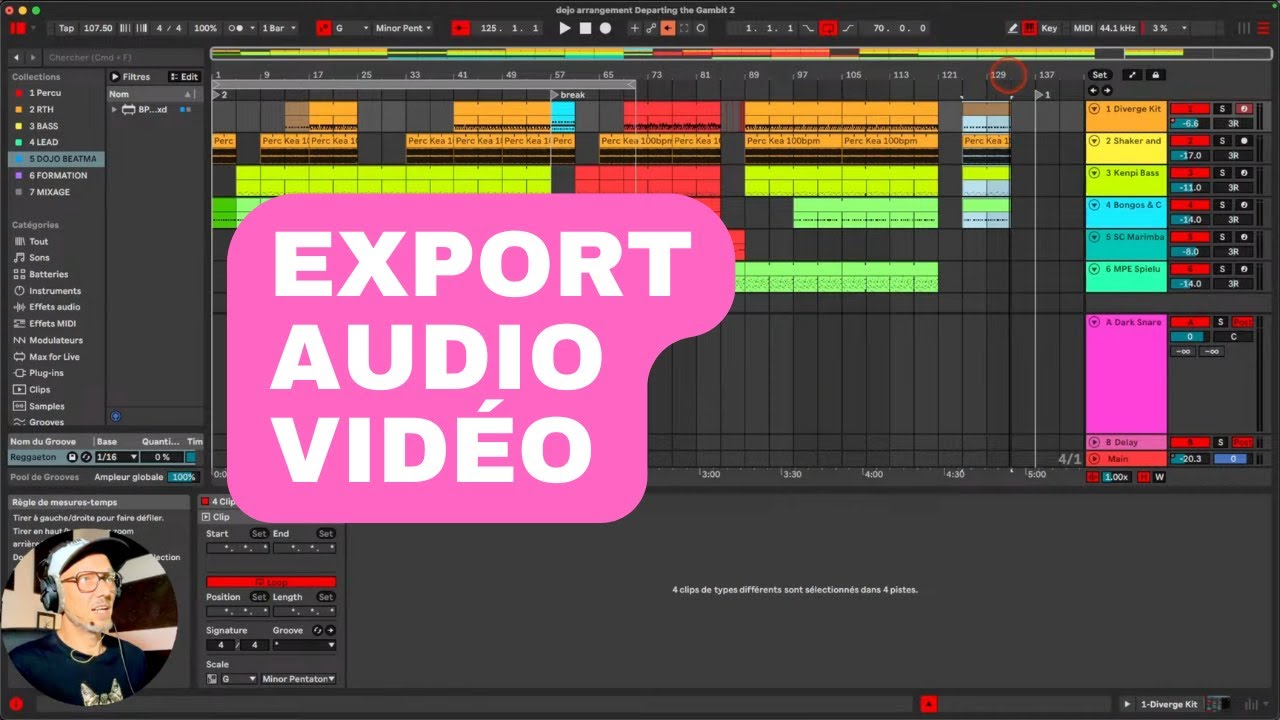Viewport: 1280px width, 720px height.
Task: Click the re-enable automation arrow icon
Action: [668, 28]
